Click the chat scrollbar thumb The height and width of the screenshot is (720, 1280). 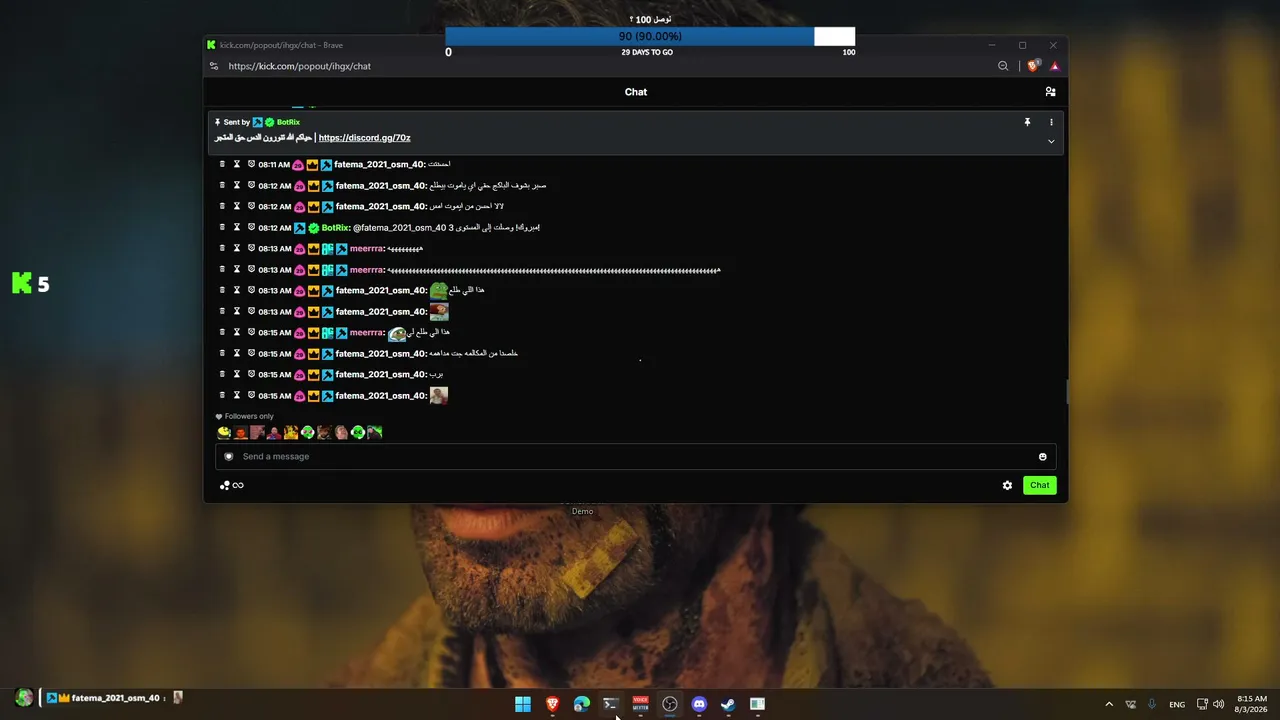(1066, 392)
